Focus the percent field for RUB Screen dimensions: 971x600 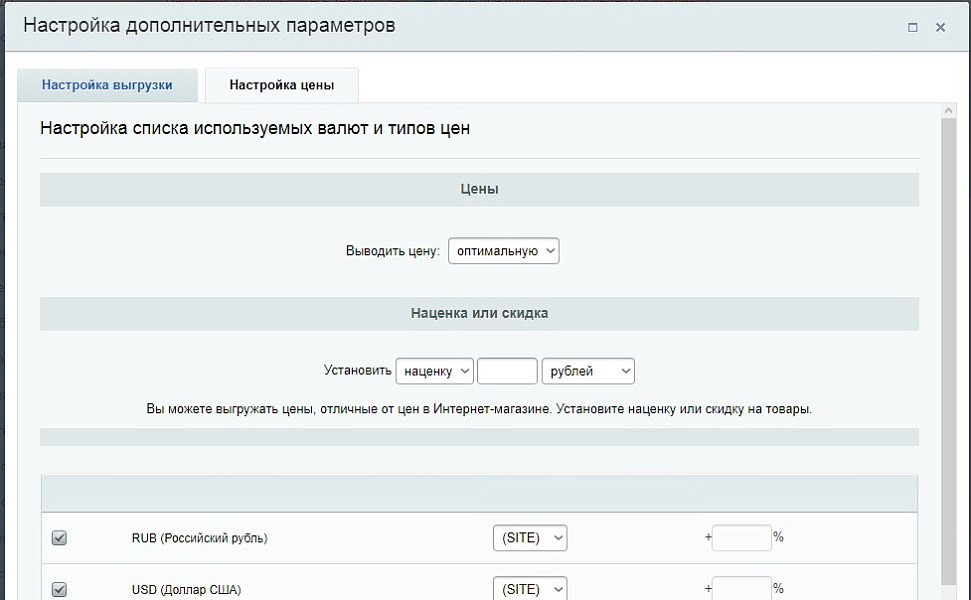click(741, 538)
